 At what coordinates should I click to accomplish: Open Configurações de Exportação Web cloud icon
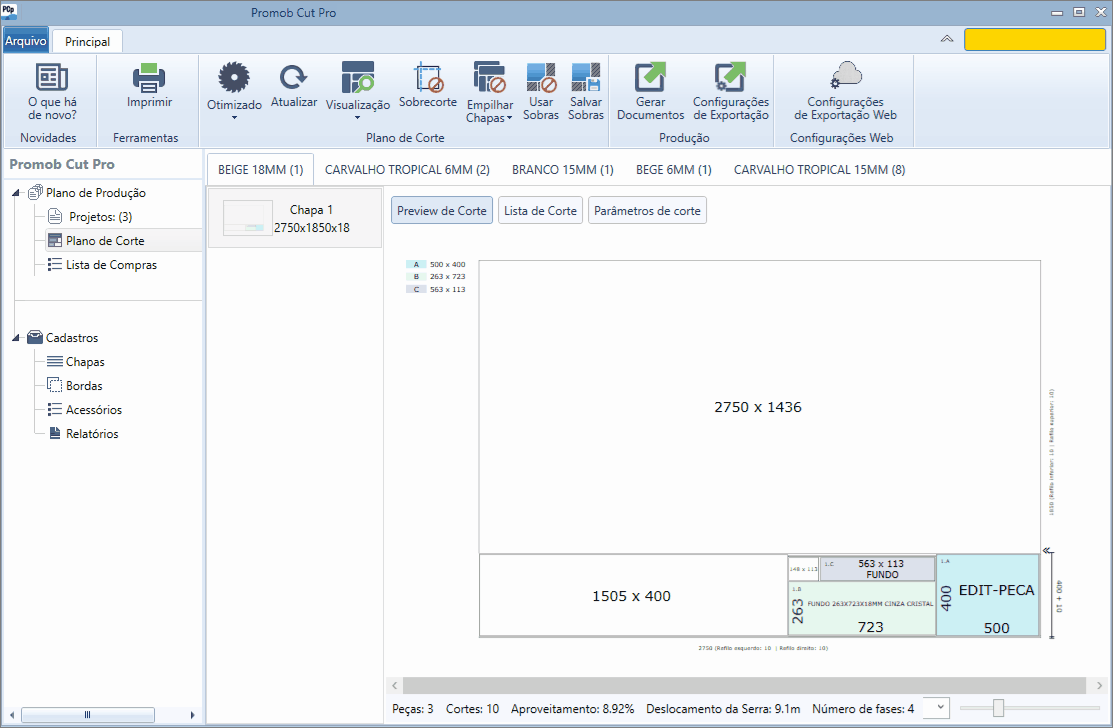pyautogui.click(x=845, y=75)
